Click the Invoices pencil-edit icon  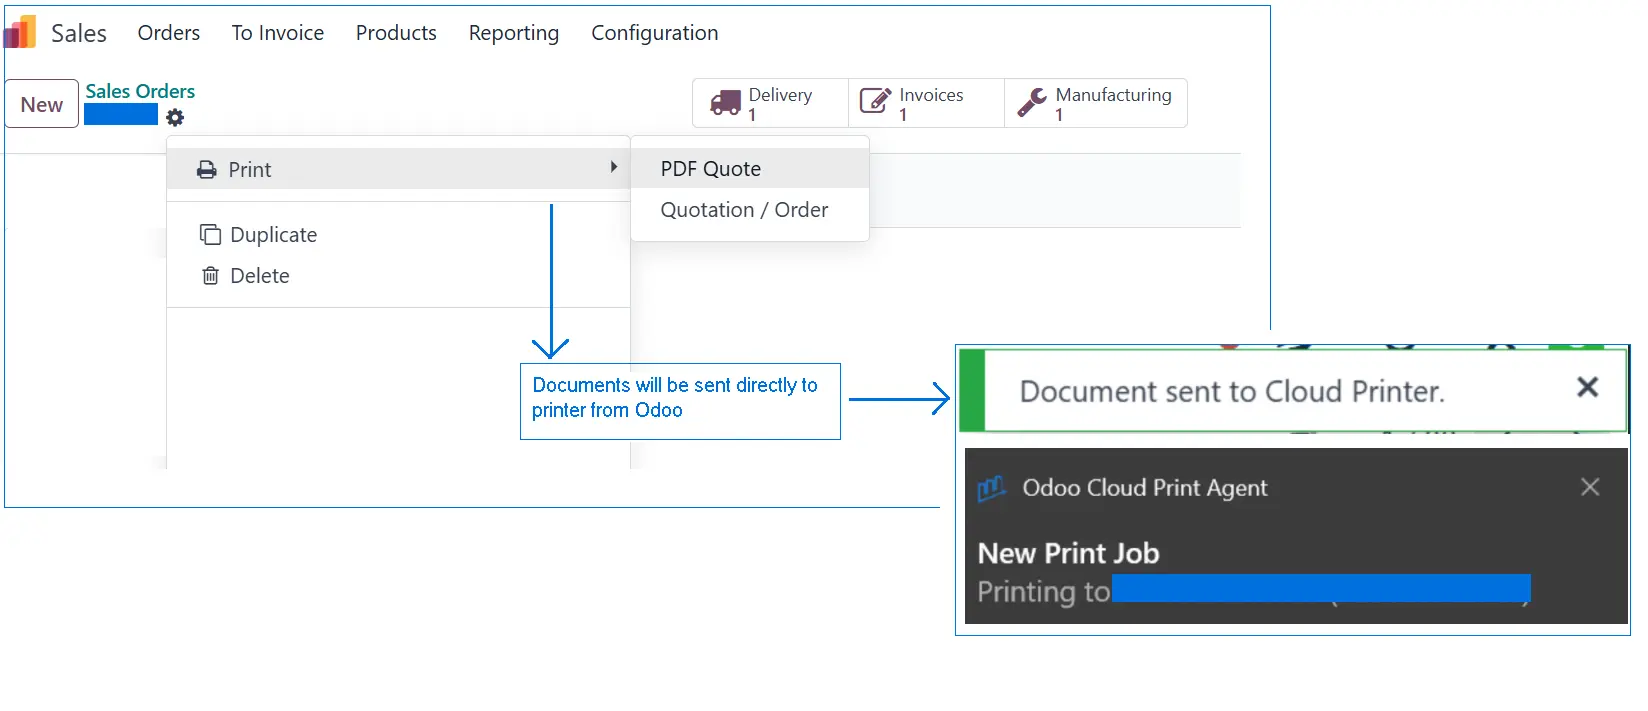pos(875,102)
